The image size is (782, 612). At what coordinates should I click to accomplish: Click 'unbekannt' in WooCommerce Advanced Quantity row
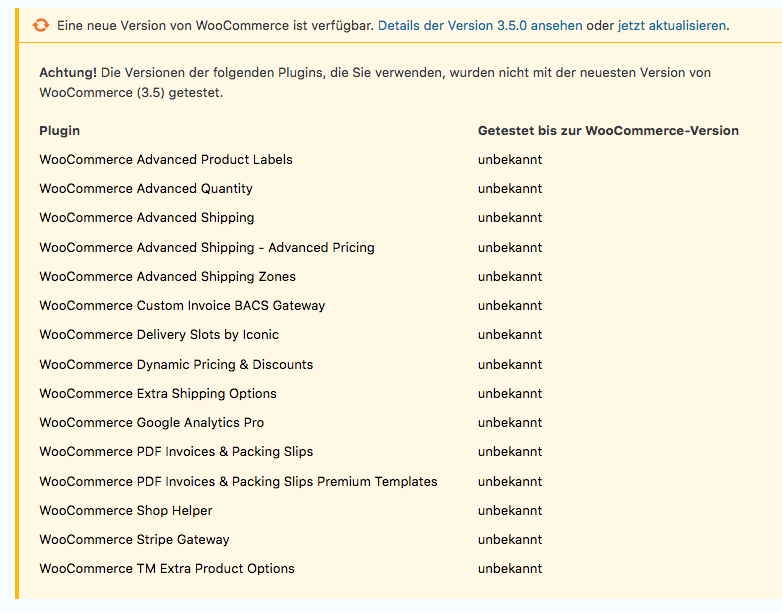(x=510, y=189)
